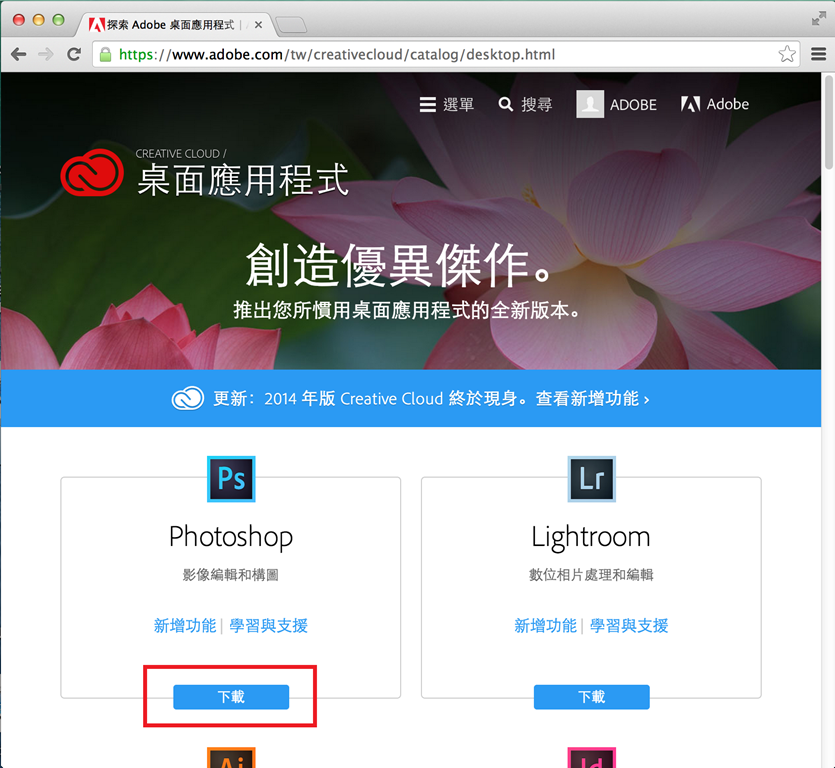Viewport: 835px width, 768px height.
Task: Click the ADOBE user profile avatar
Action: [x=590, y=104]
